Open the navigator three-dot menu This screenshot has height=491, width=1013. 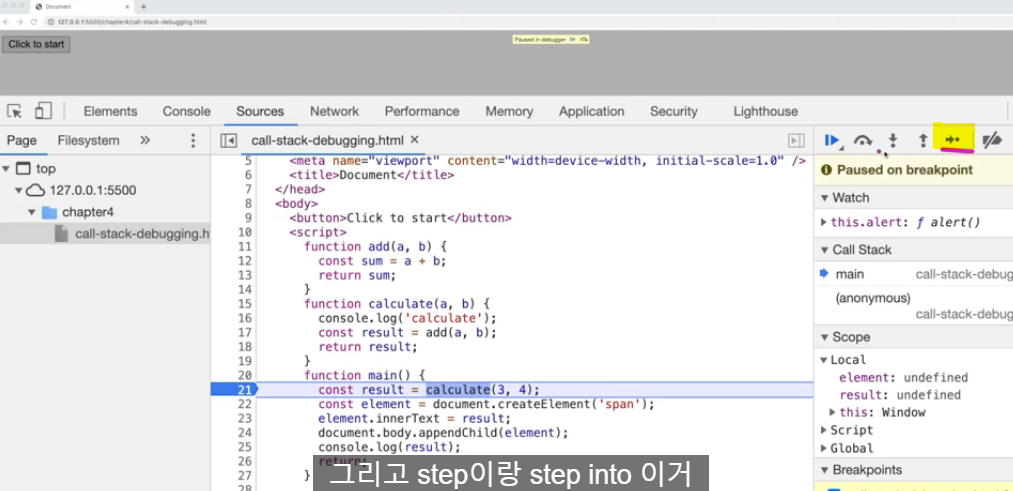pos(193,141)
